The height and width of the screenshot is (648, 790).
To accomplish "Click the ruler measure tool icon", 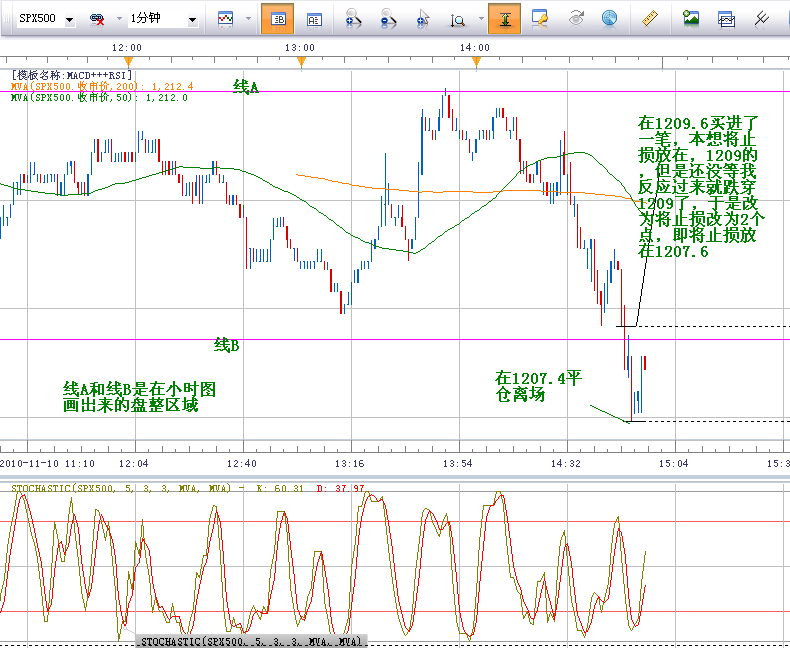I will 648,18.
